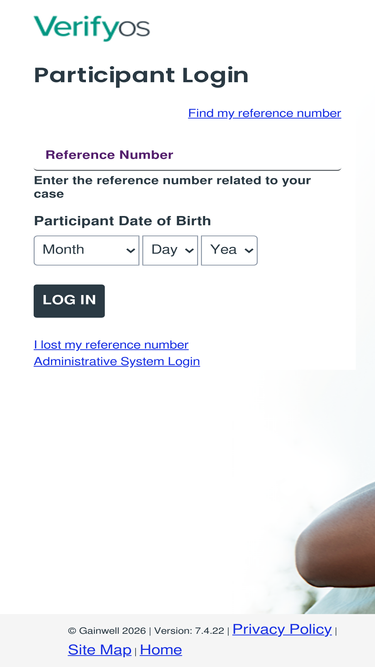Click the Verifyos logo
This screenshot has height=667, width=375.
[x=92, y=29]
